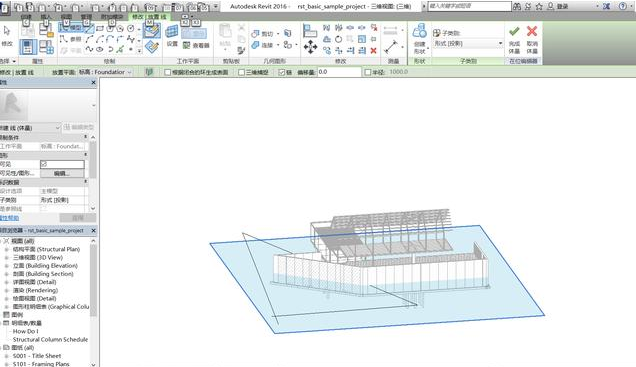The image size is (636, 367).
Task: Click the binoculars search icon
Action: point(516,6)
